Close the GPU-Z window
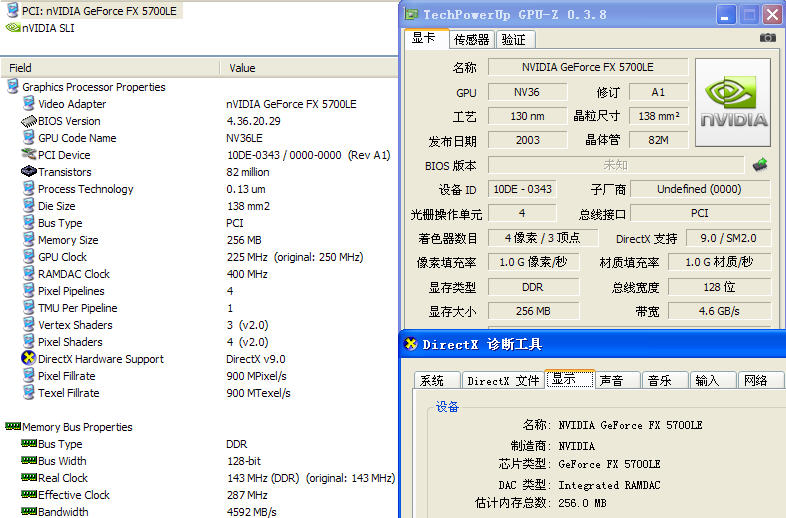Image resolution: width=786 pixels, height=518 pixels. point(772,14)
